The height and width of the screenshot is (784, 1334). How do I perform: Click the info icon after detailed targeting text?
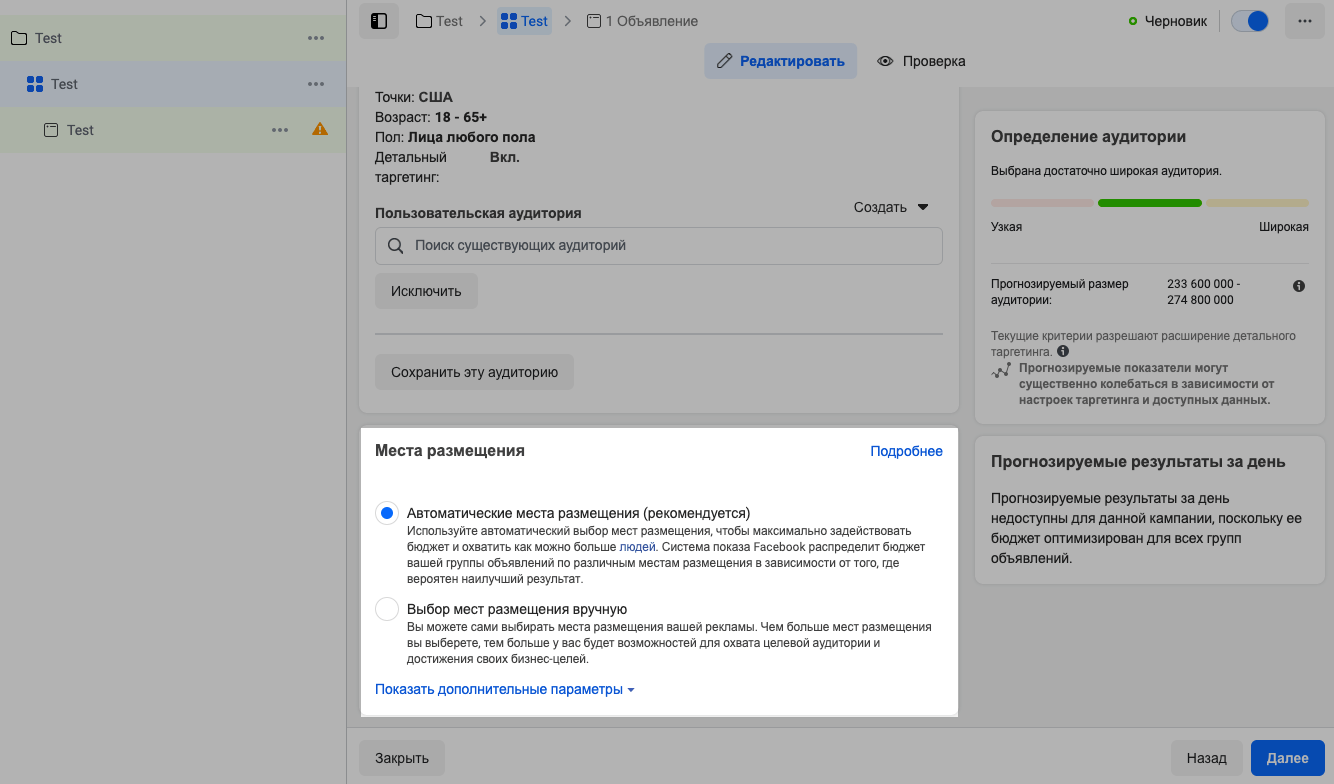(1063, 352)
